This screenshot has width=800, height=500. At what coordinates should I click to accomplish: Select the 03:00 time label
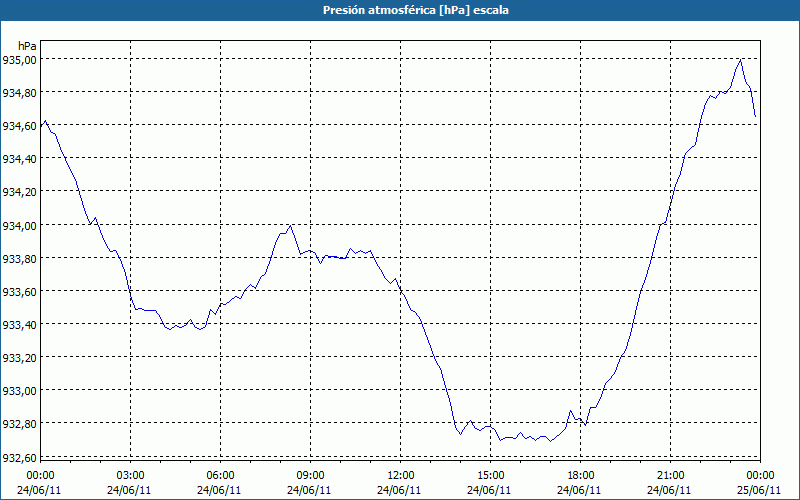(130, 476)
